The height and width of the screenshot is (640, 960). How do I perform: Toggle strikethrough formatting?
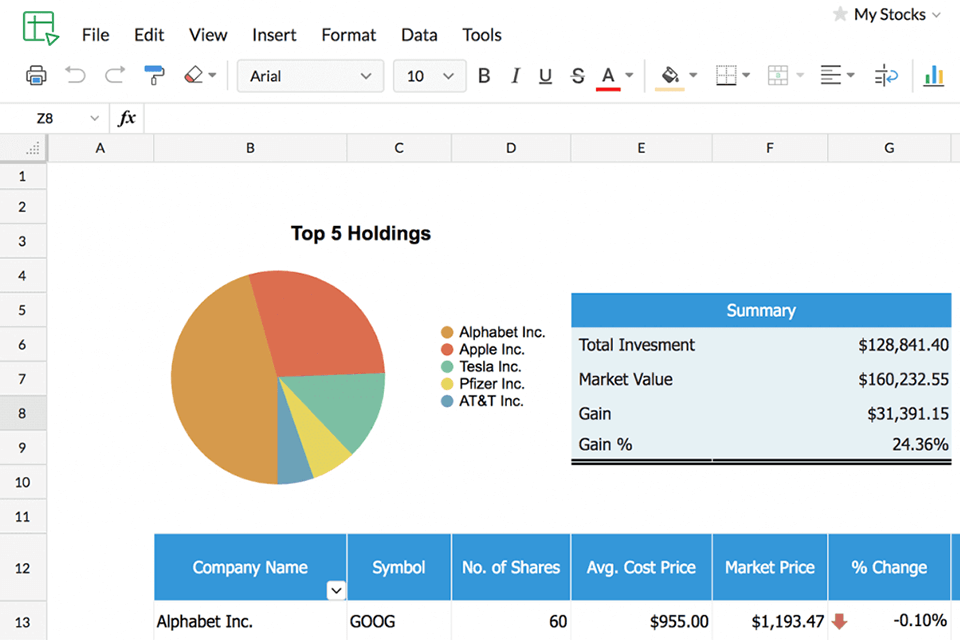coord(577,76)
